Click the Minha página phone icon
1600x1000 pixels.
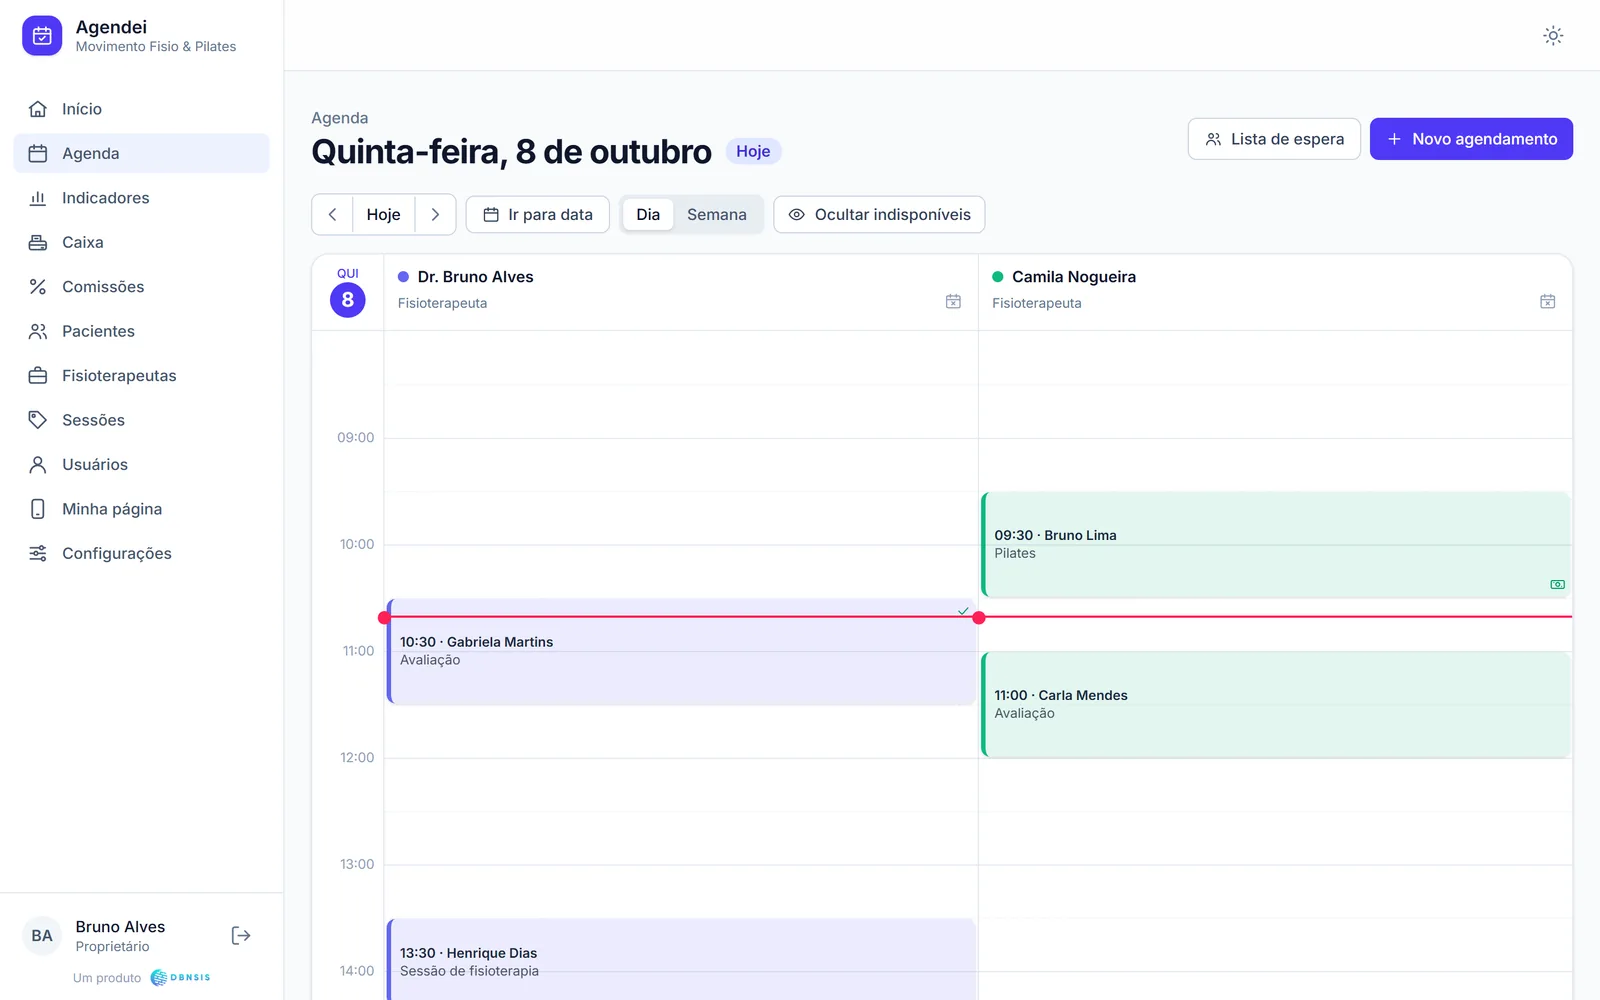[x=38, y=509]
